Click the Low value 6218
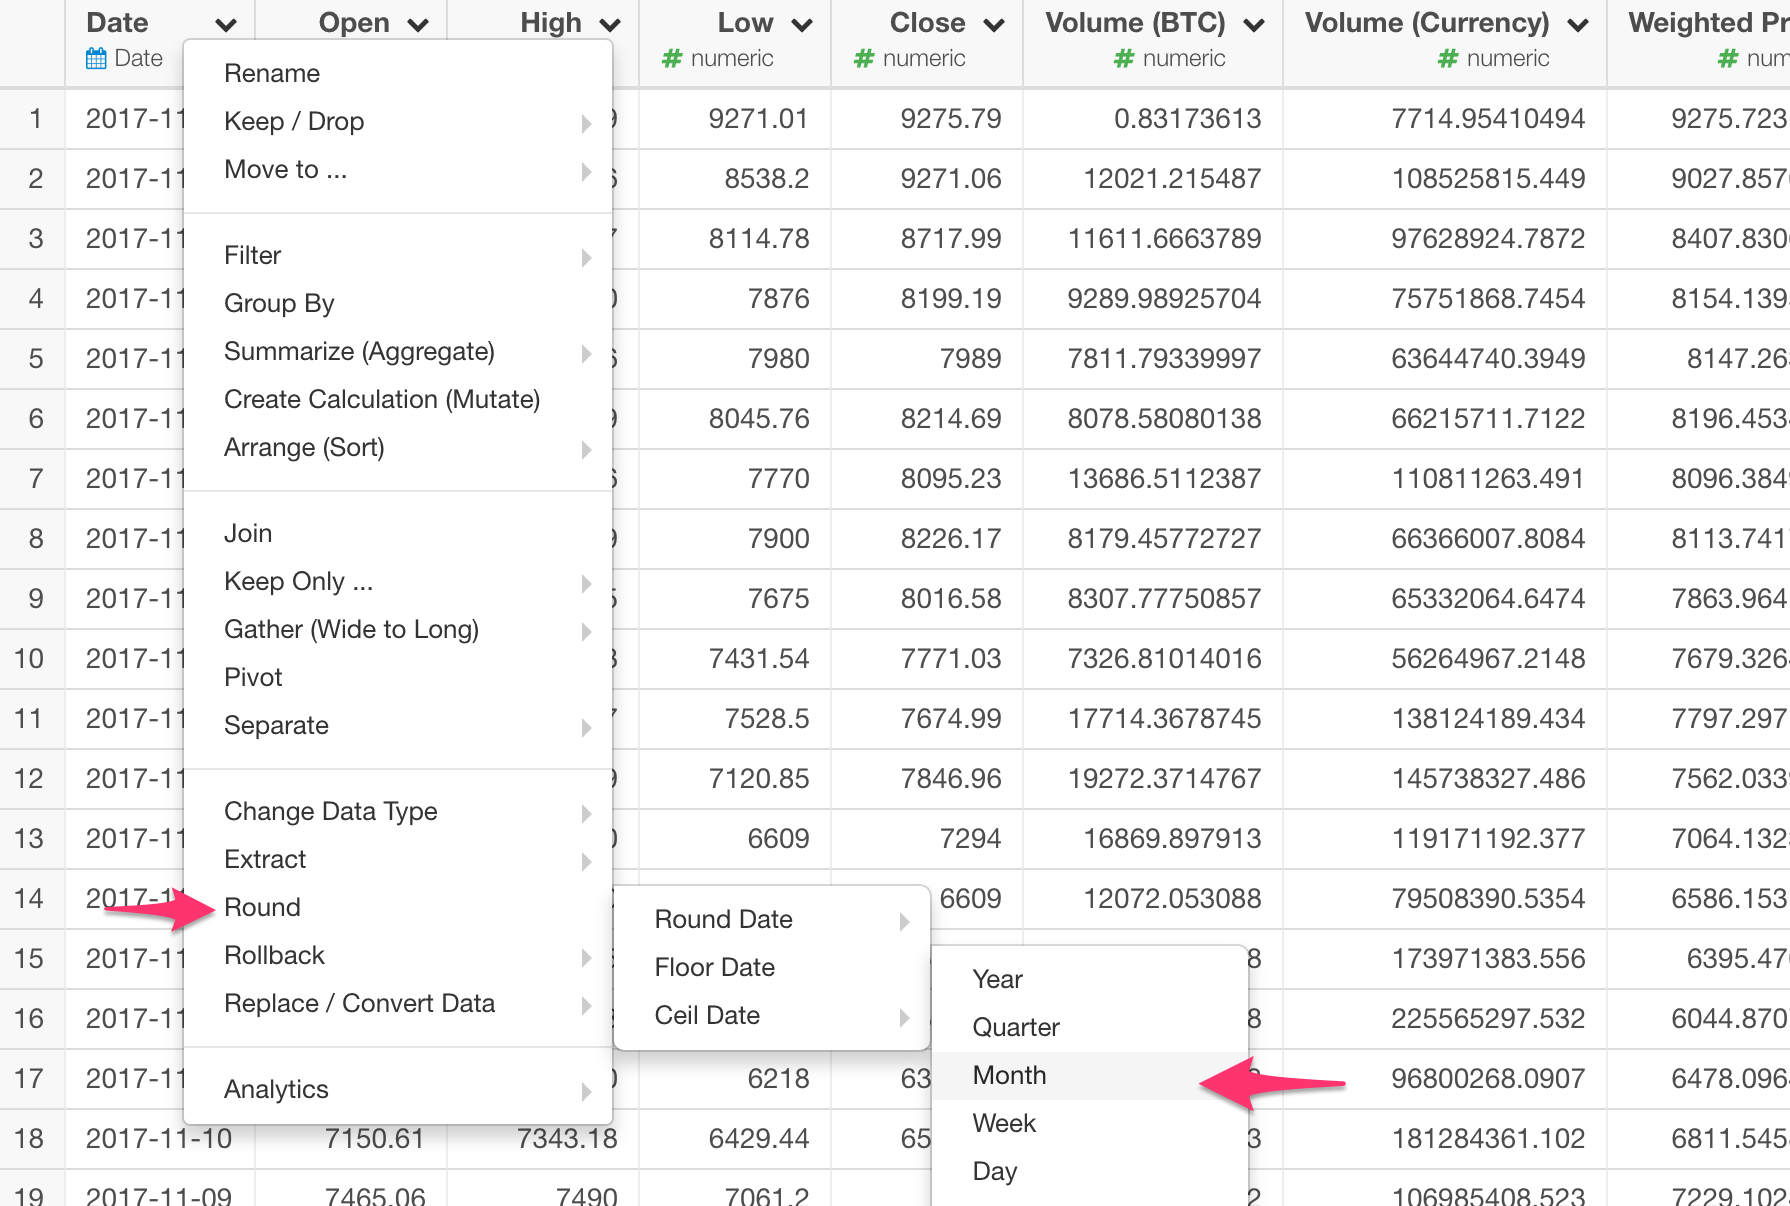The height and width of the screenshot is (1206, 1790). [x=778, y=1079]
